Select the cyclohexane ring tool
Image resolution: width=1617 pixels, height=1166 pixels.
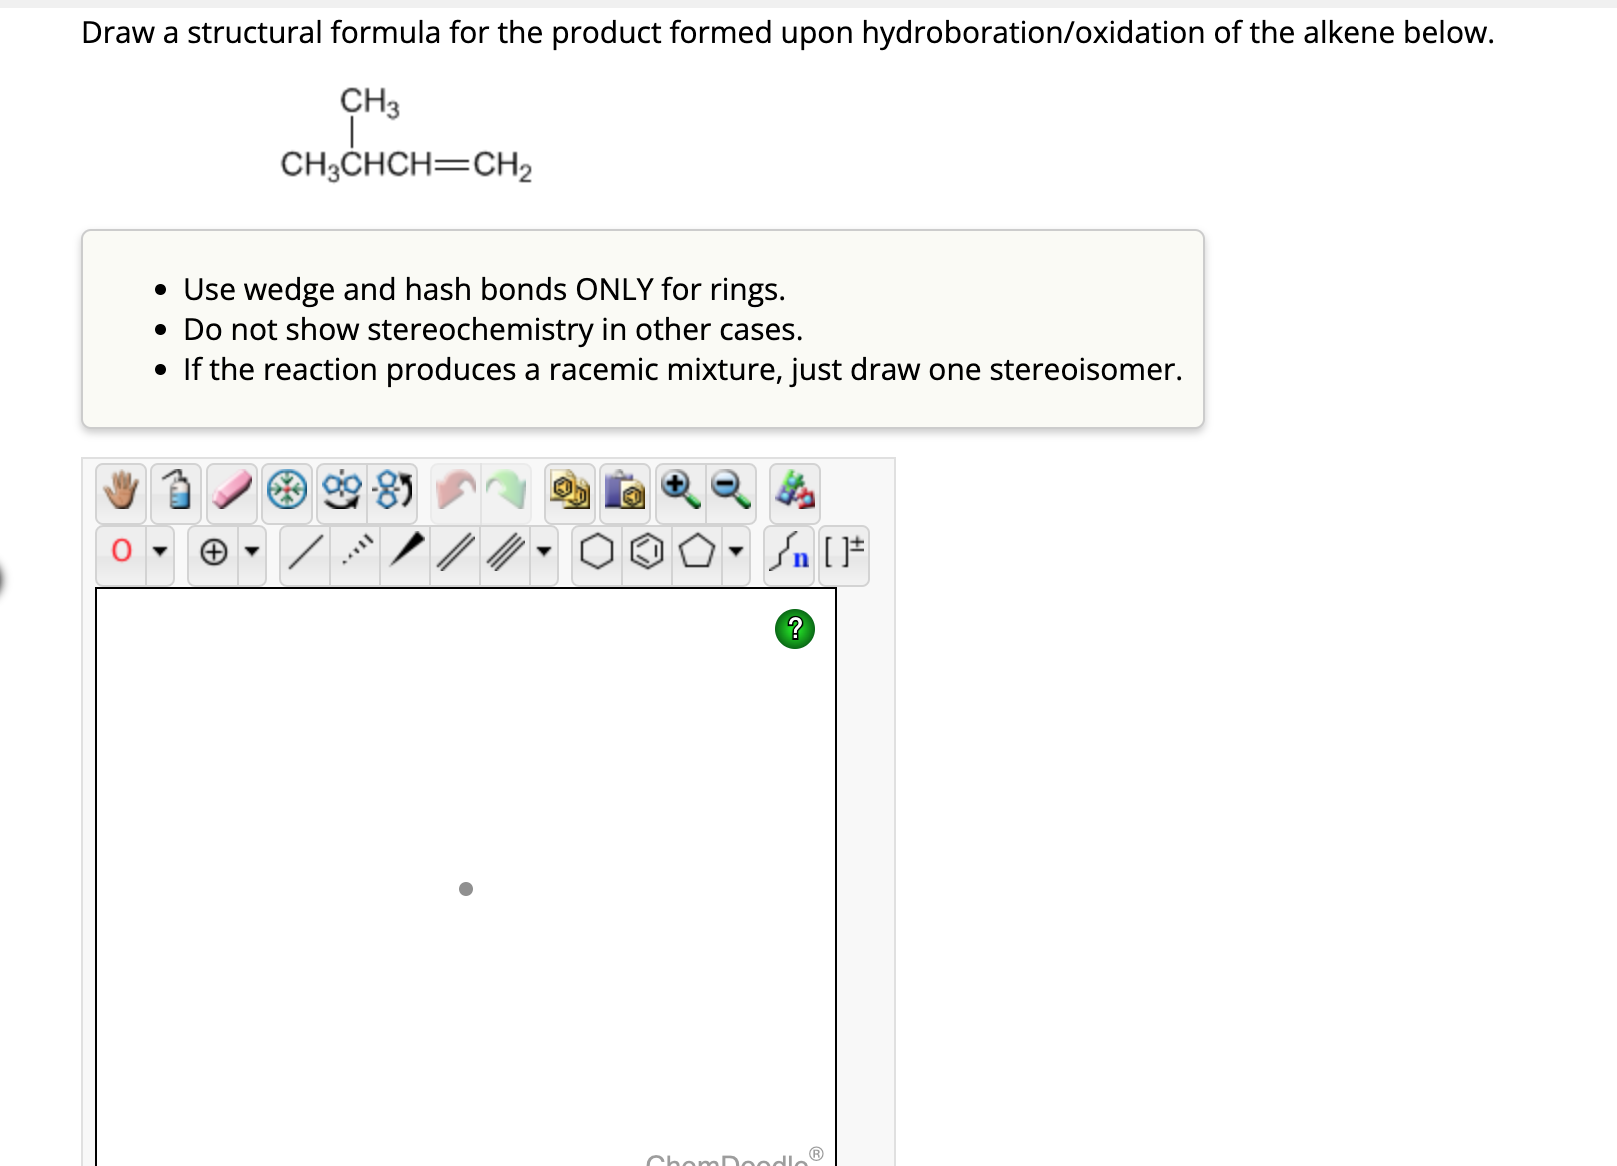(595, 552)
